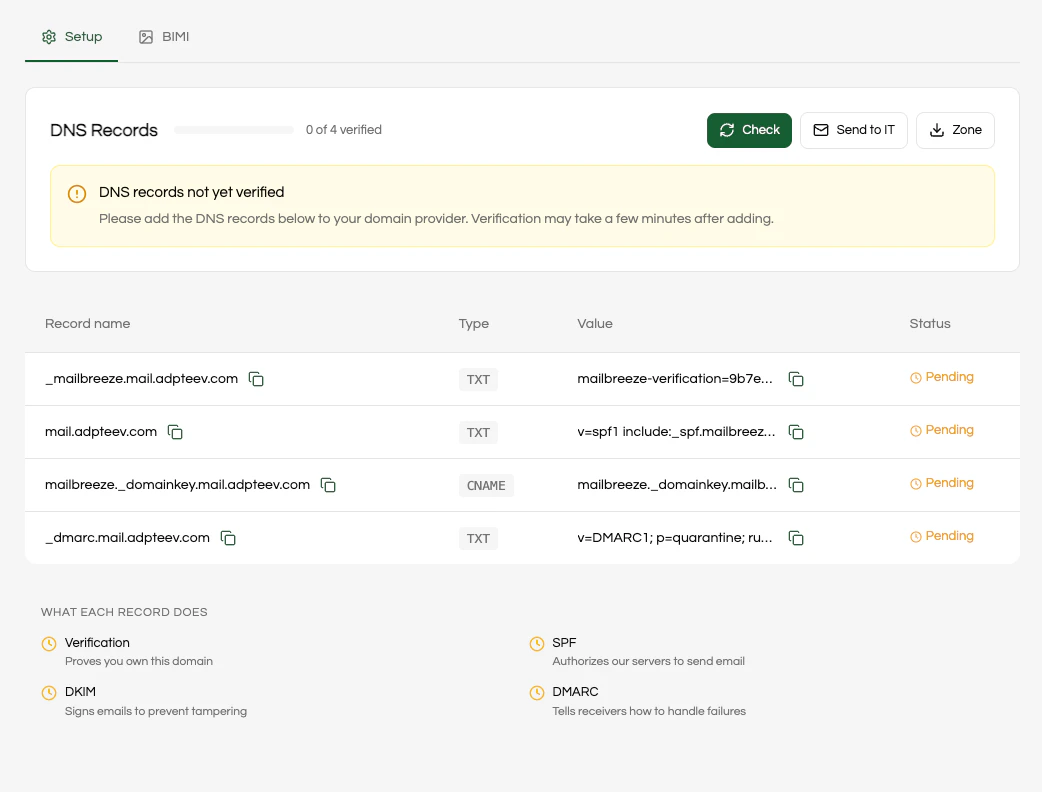1042x792 pixels.
Task: Open the Setup tab
Action: click(x=72, y=37)
